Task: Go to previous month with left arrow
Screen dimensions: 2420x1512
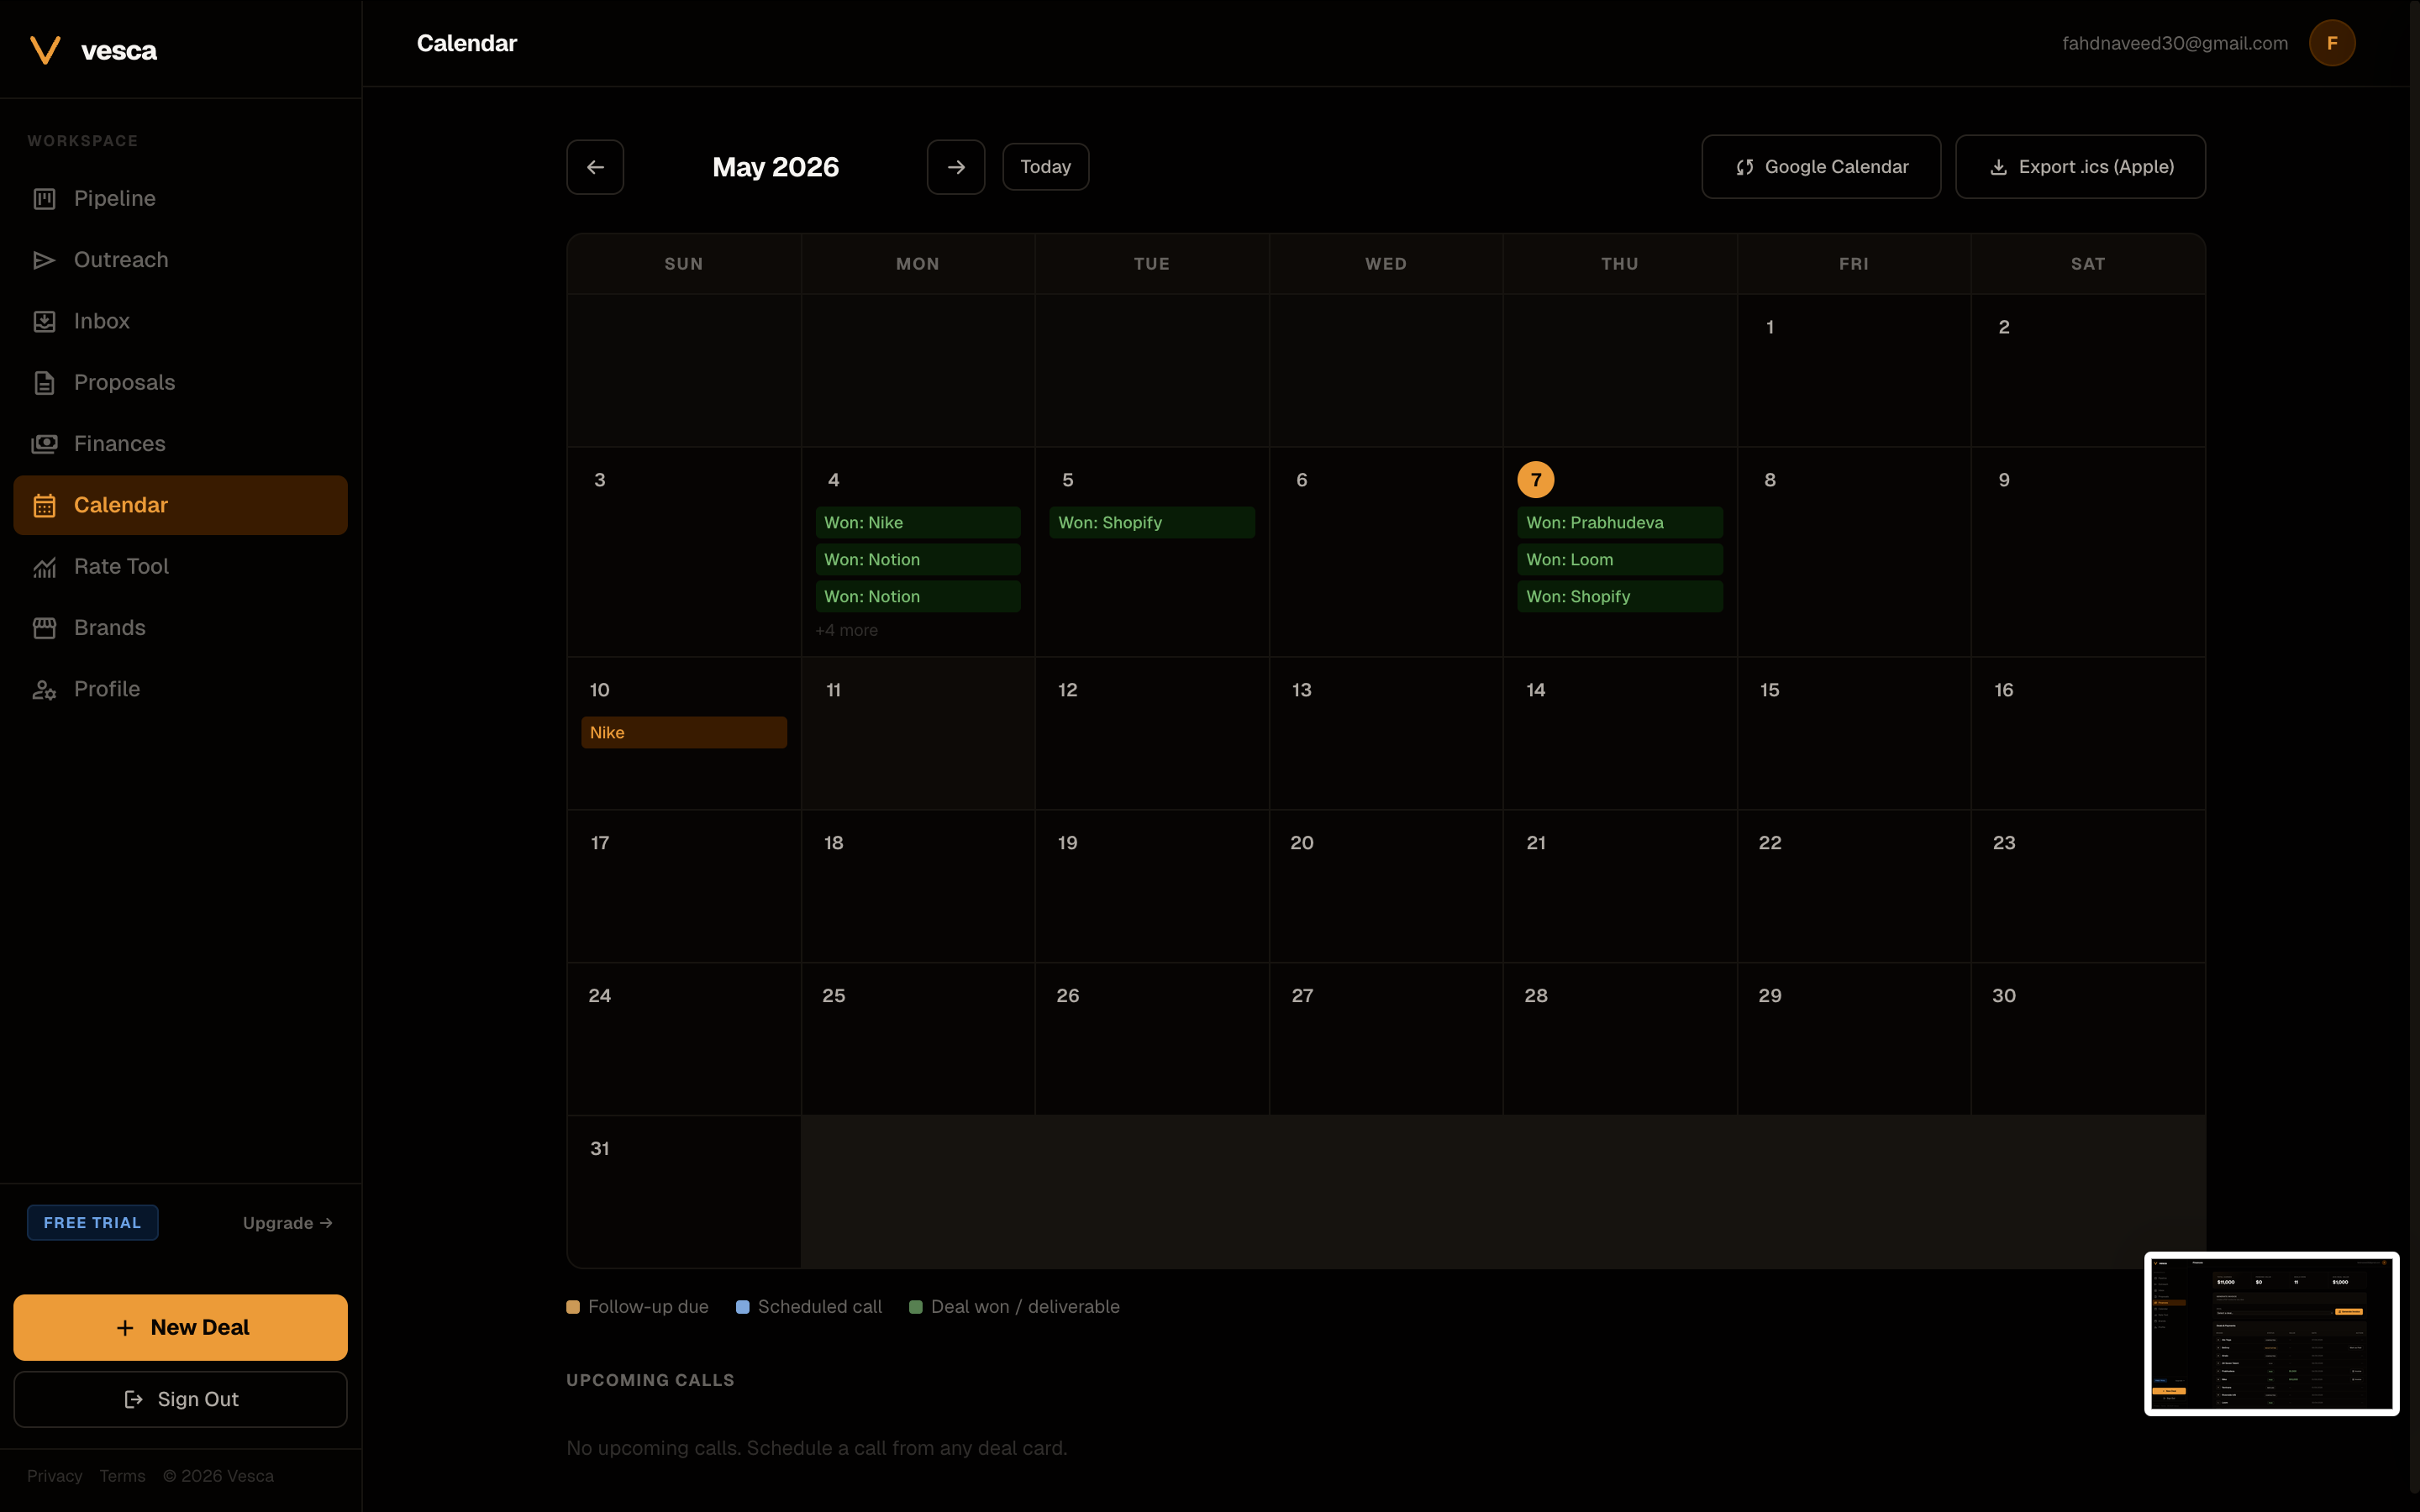Action: pyautogui.click(x=595, y=167)
